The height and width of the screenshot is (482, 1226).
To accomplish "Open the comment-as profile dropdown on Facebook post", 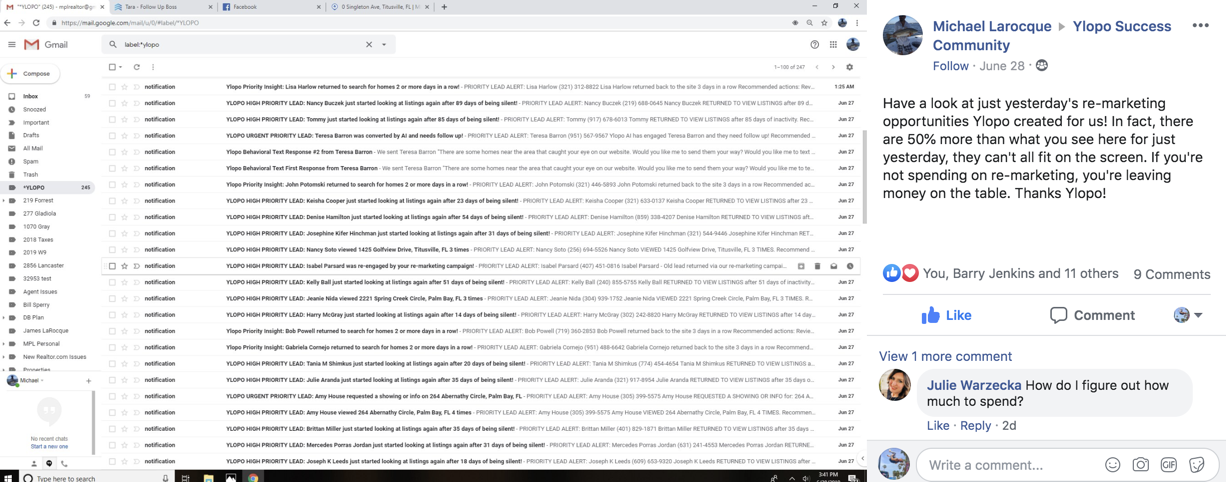I will (x=1188, y=315).
